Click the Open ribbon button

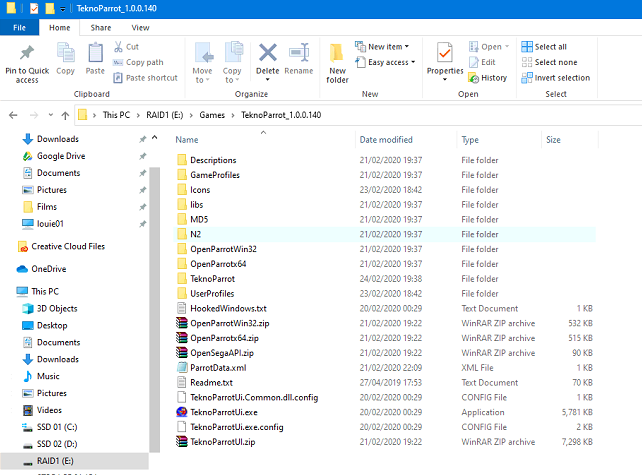coord(489,47)
